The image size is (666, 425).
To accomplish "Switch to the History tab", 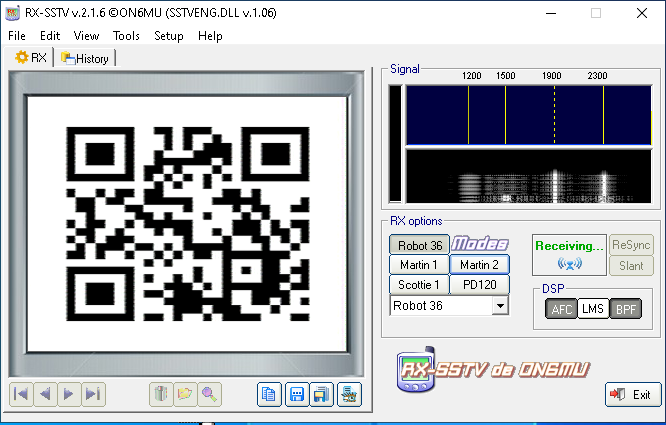I will click(x=86, y=58).
